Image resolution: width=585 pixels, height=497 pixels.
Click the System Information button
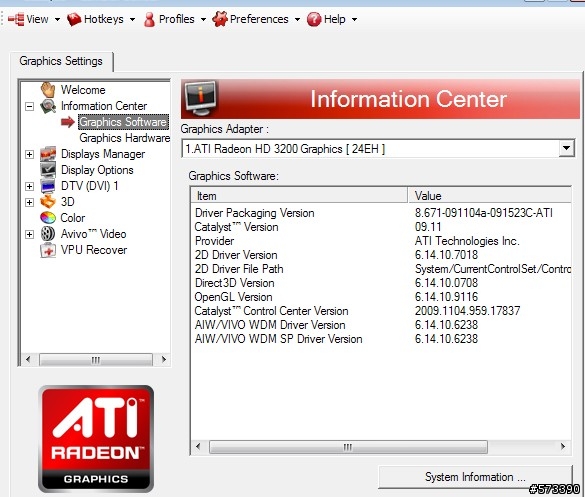[475, 477]
